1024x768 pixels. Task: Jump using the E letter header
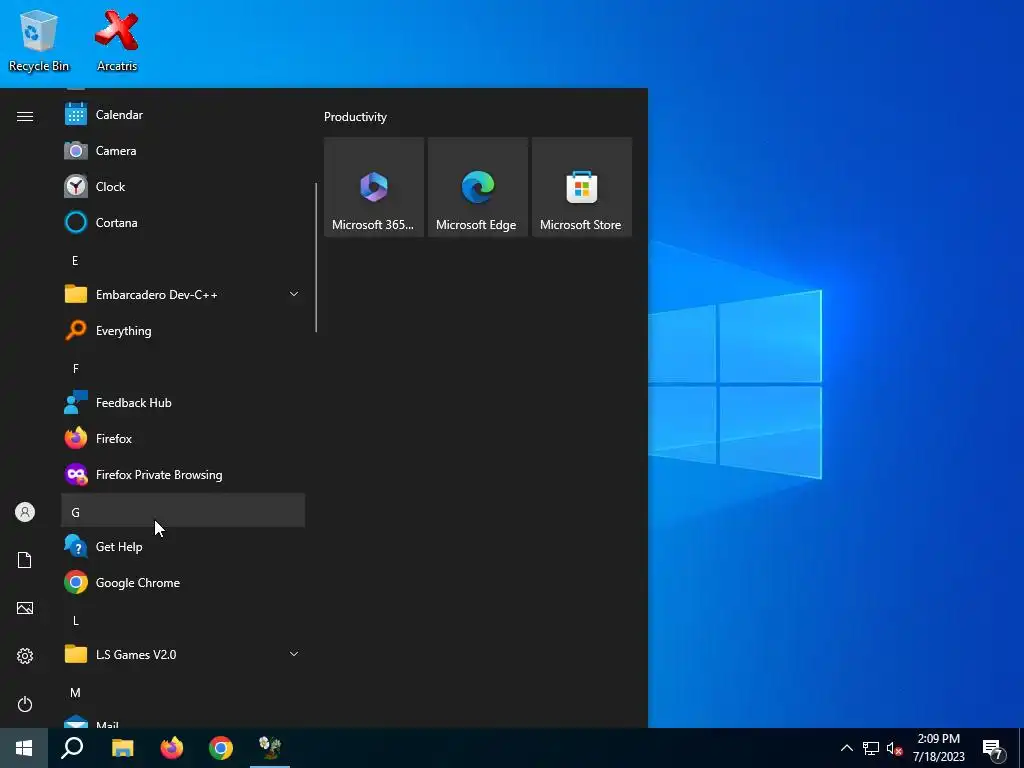pos(183,261)
